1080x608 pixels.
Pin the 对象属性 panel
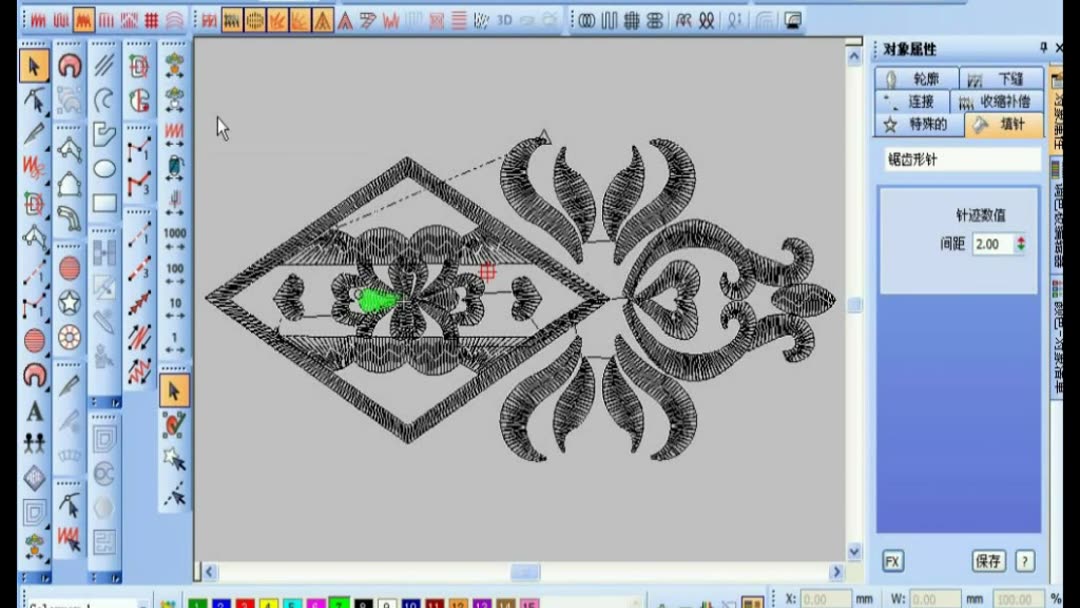pyautogui.click(x=1044, y=48)
